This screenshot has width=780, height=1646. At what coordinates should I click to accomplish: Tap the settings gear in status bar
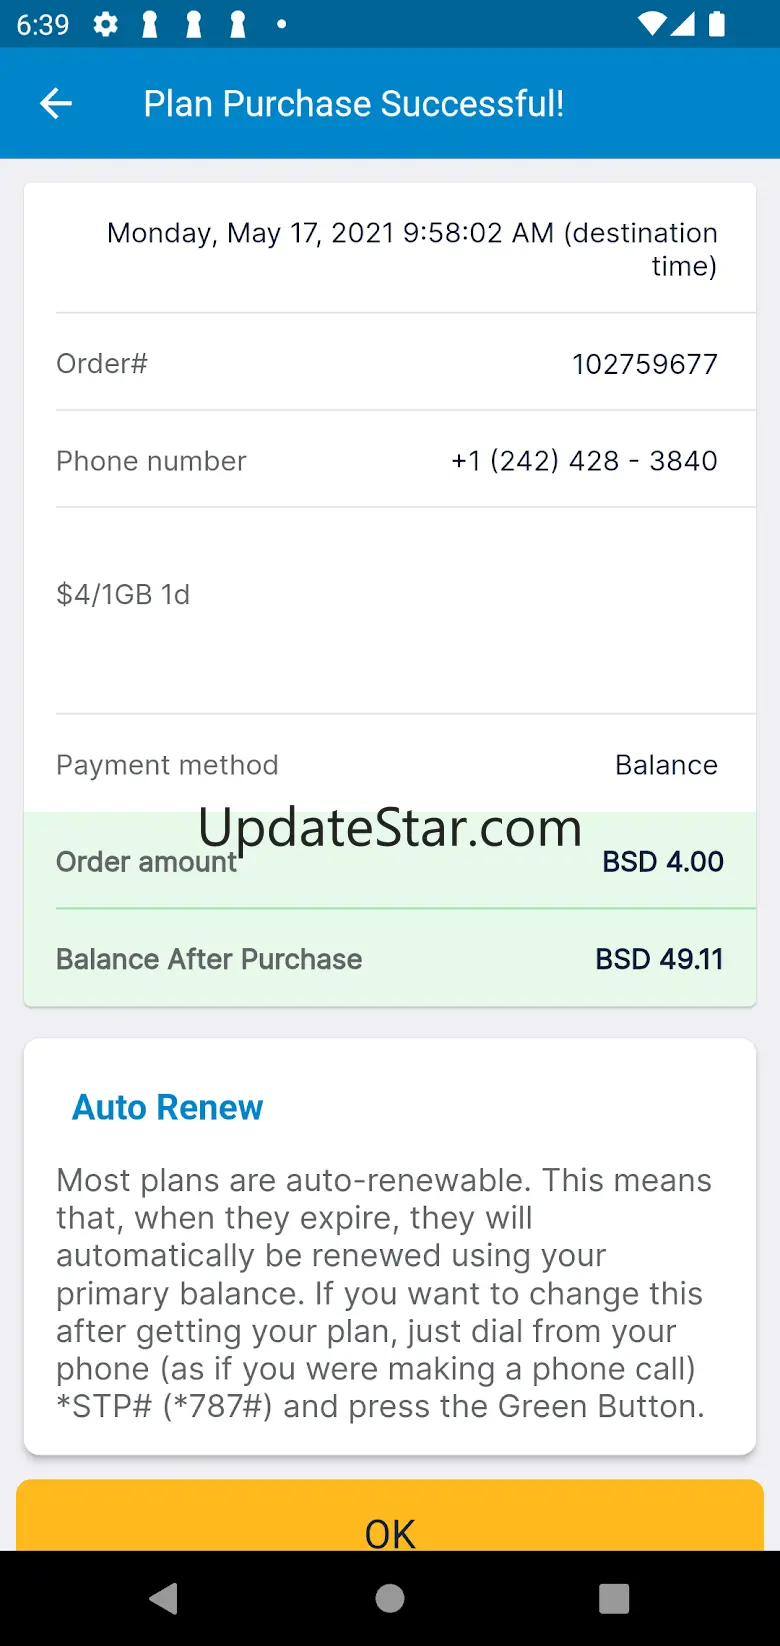pos(106,25)
